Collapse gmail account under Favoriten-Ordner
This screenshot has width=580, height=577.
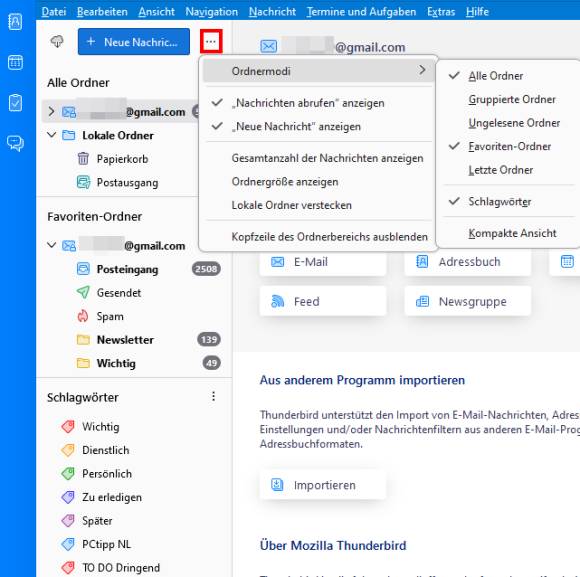click(x=51, y=245)
